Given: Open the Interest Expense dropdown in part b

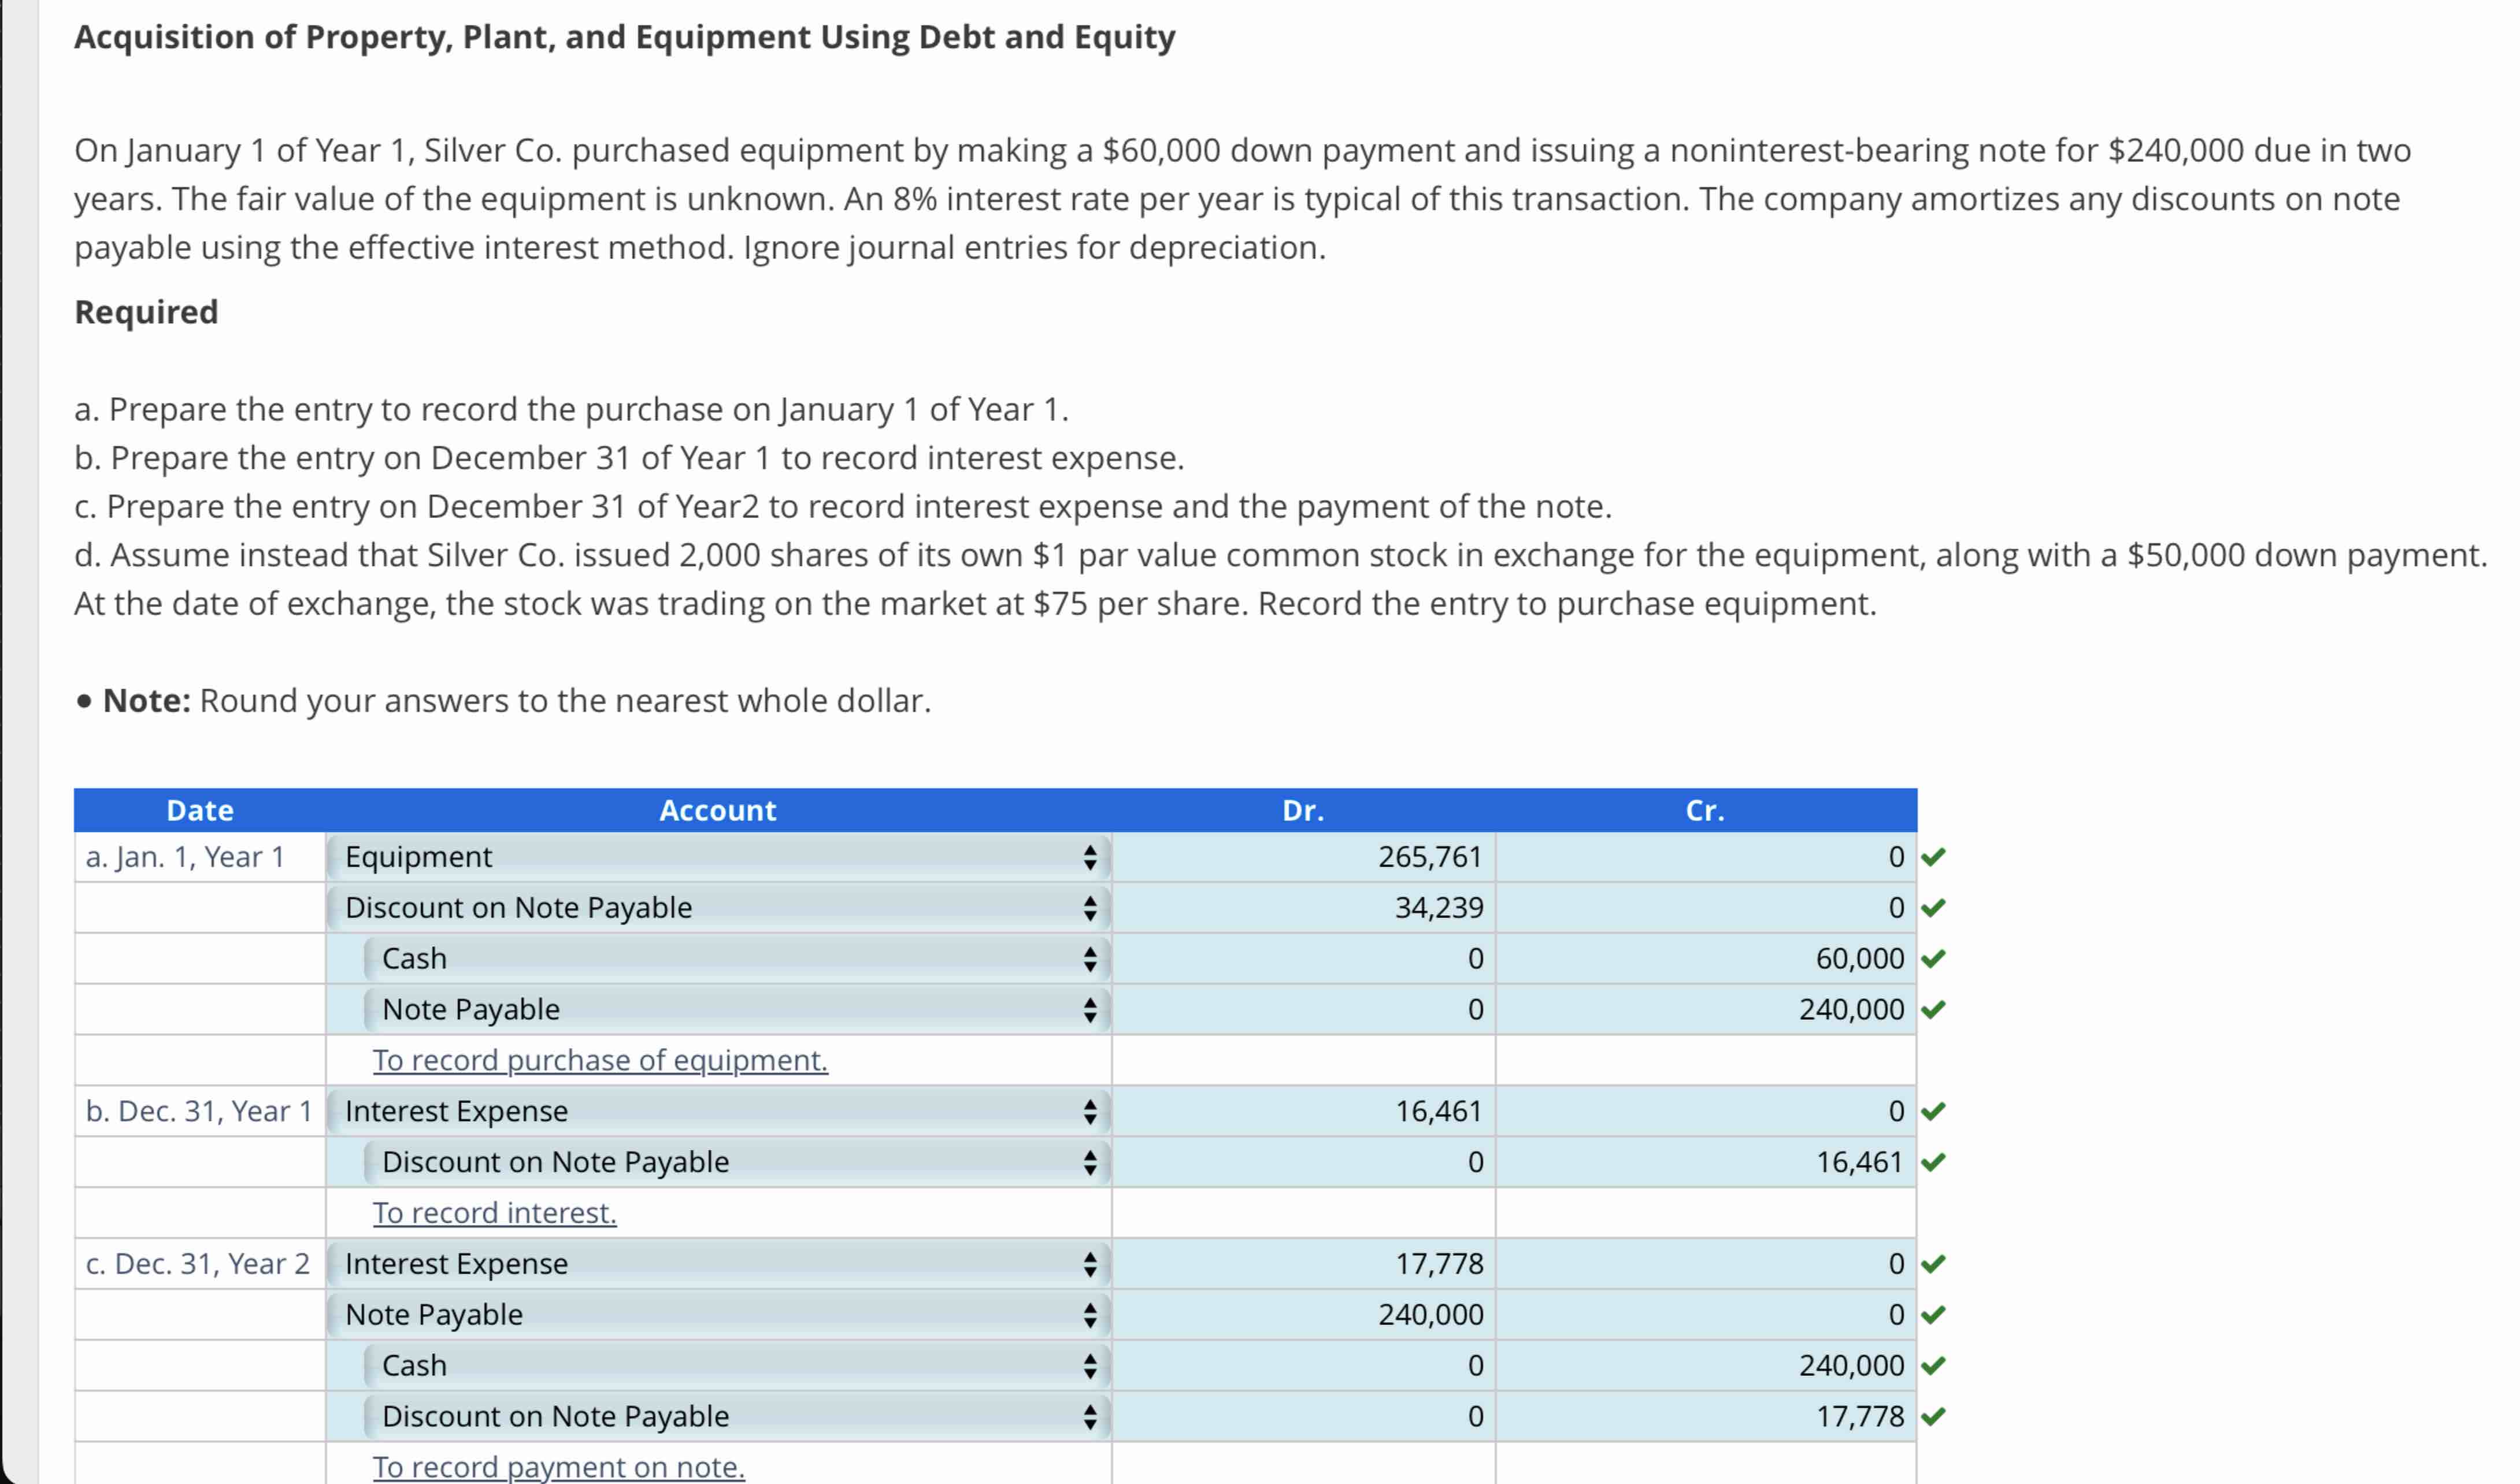Looking at the screenshot, I should pos(1089,1111).
